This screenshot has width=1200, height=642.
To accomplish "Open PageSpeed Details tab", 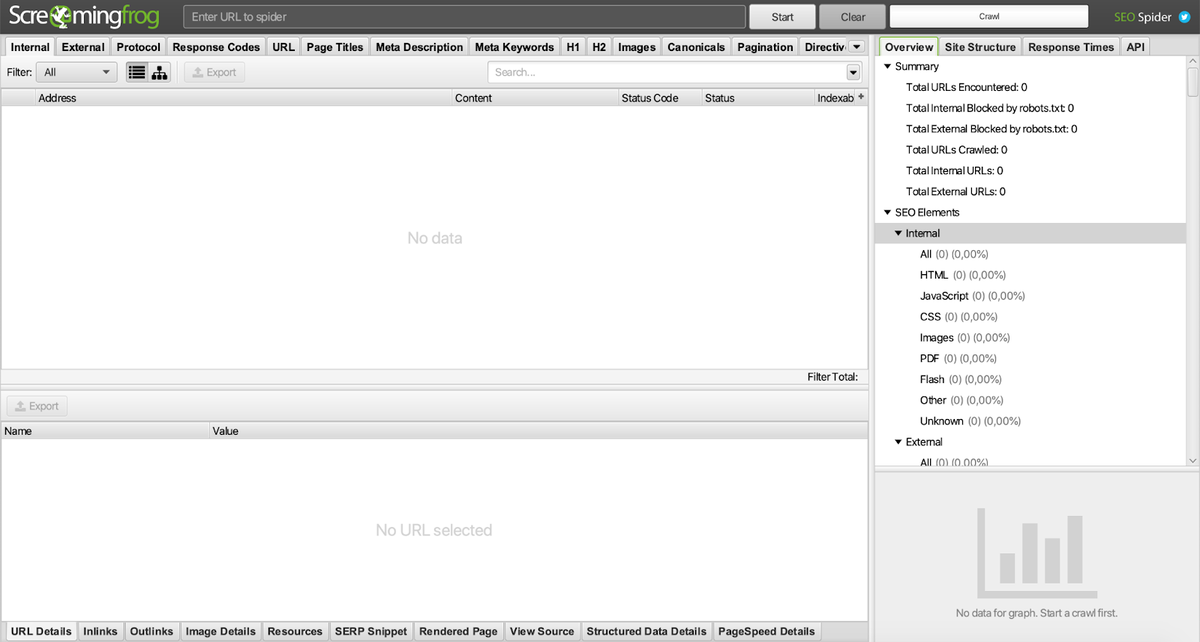I will 767,631.
